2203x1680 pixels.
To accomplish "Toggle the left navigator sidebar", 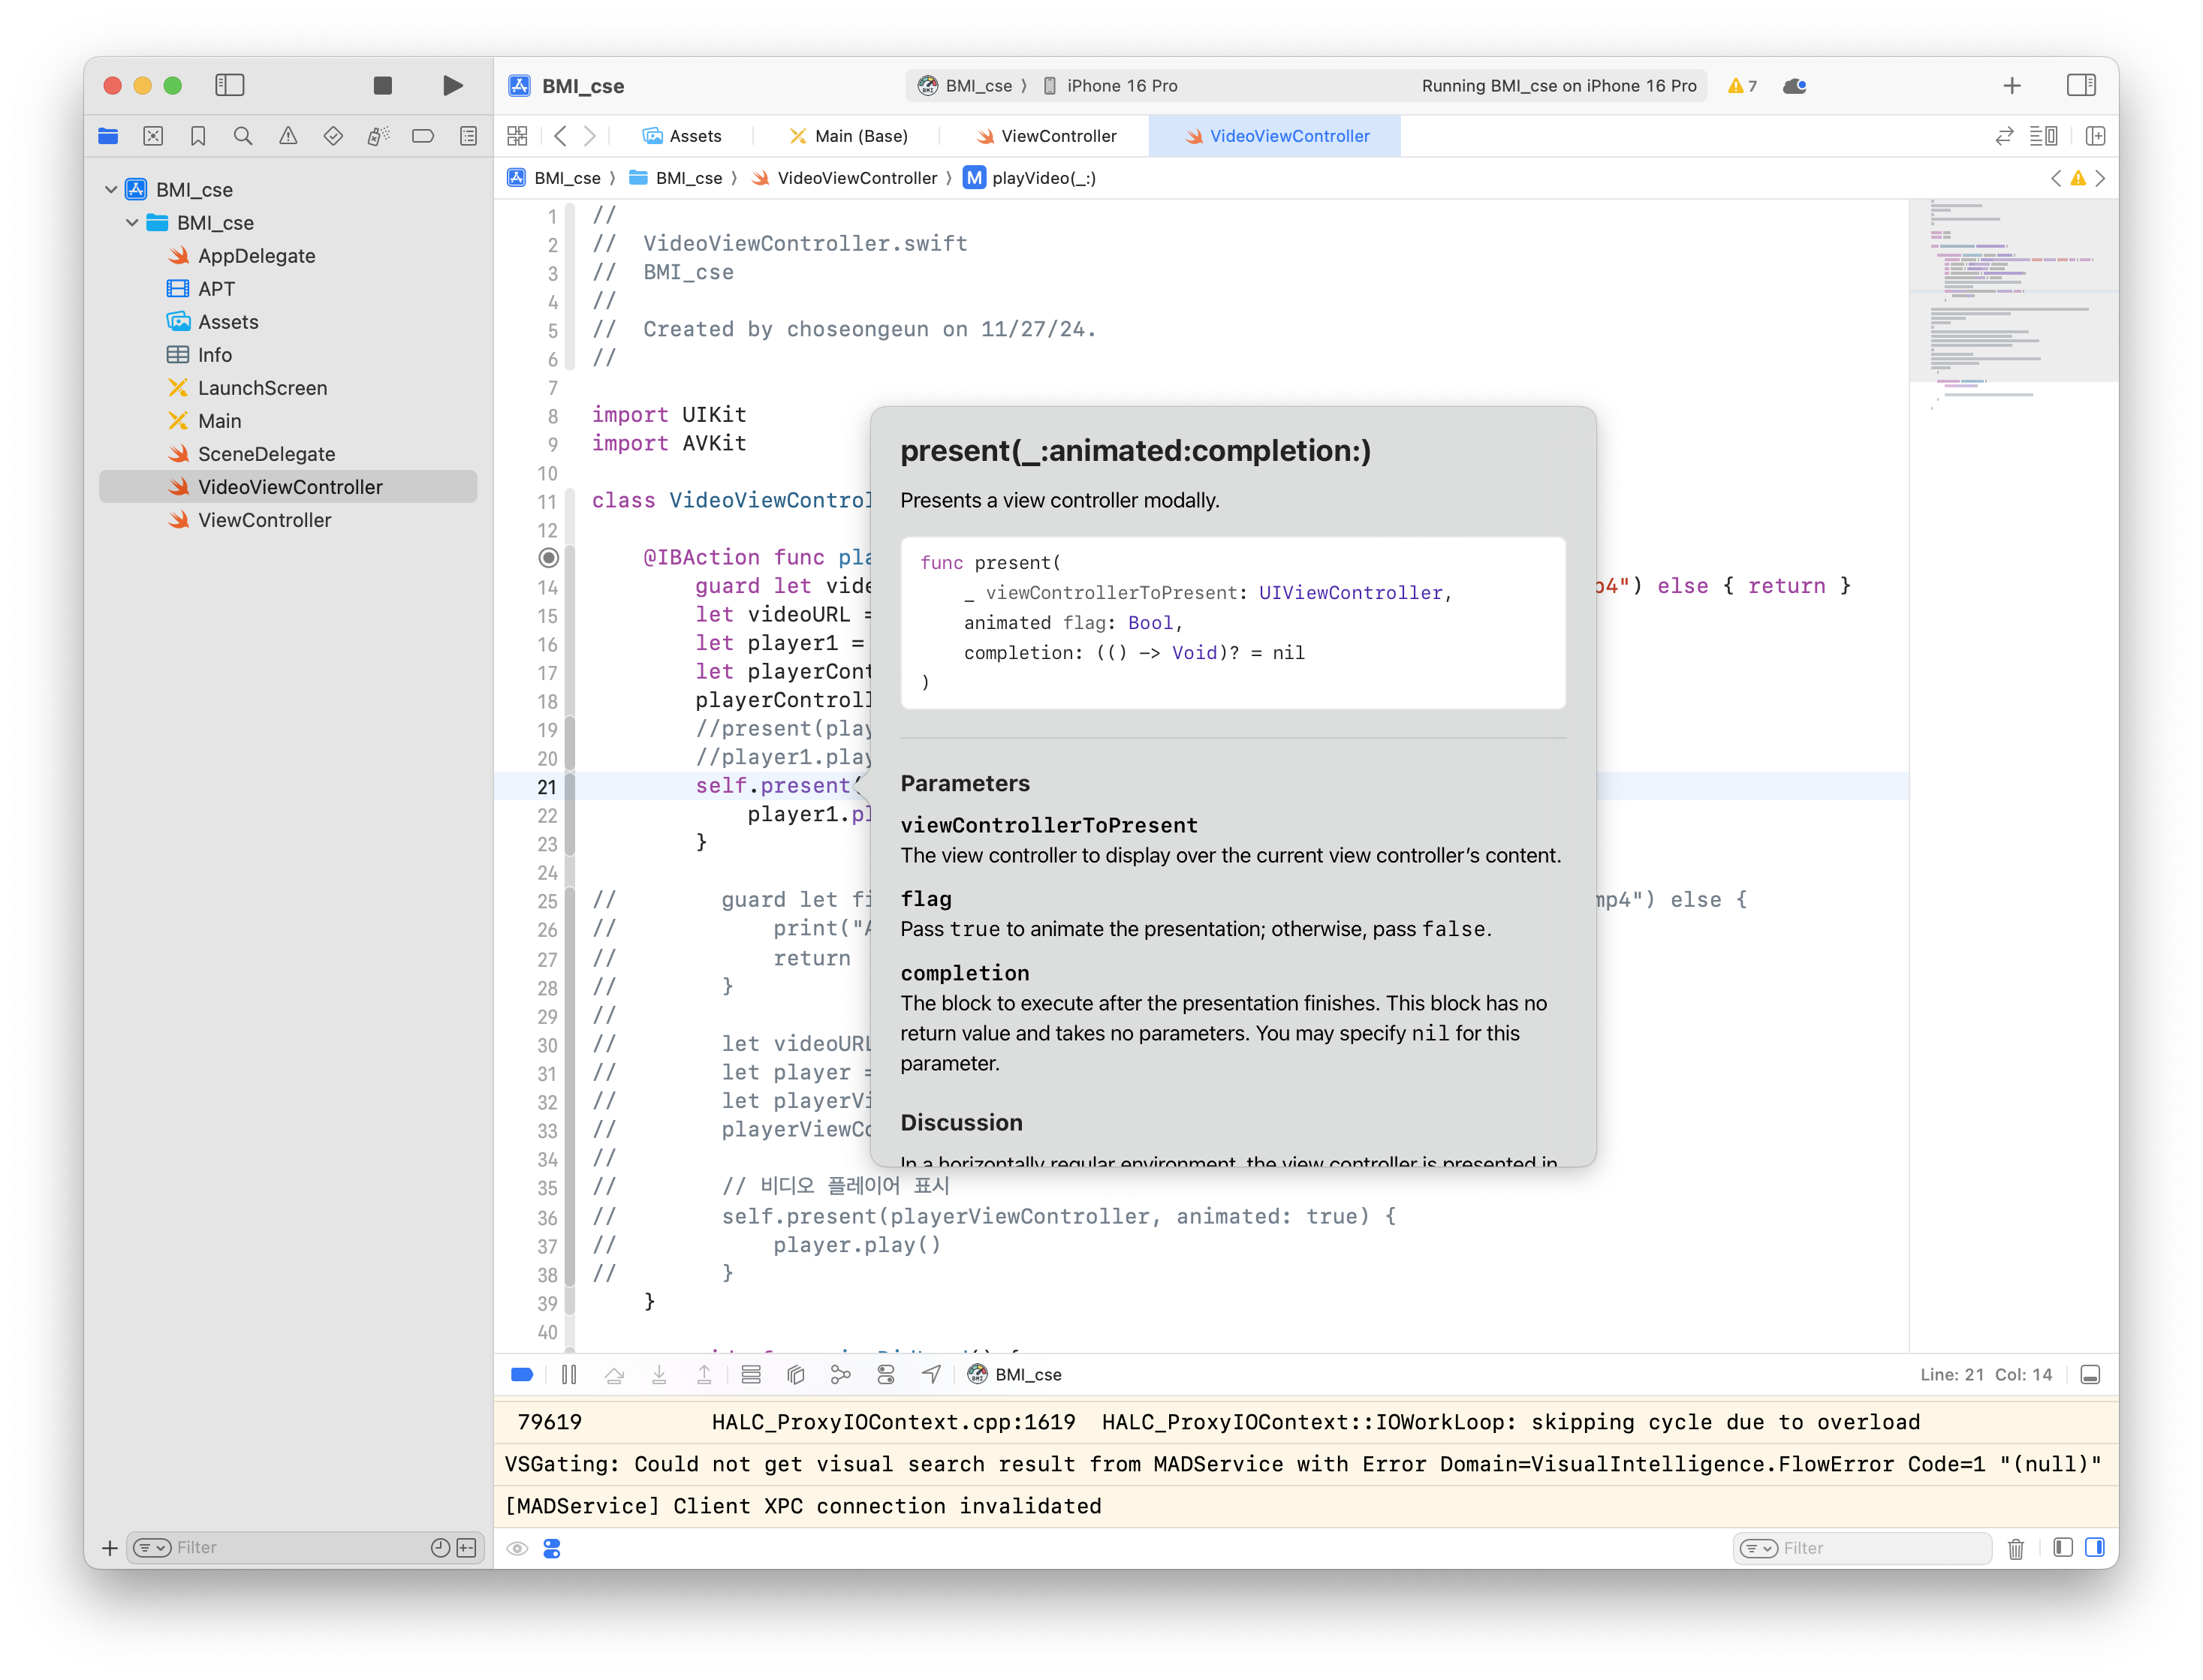I will point(230,86).
